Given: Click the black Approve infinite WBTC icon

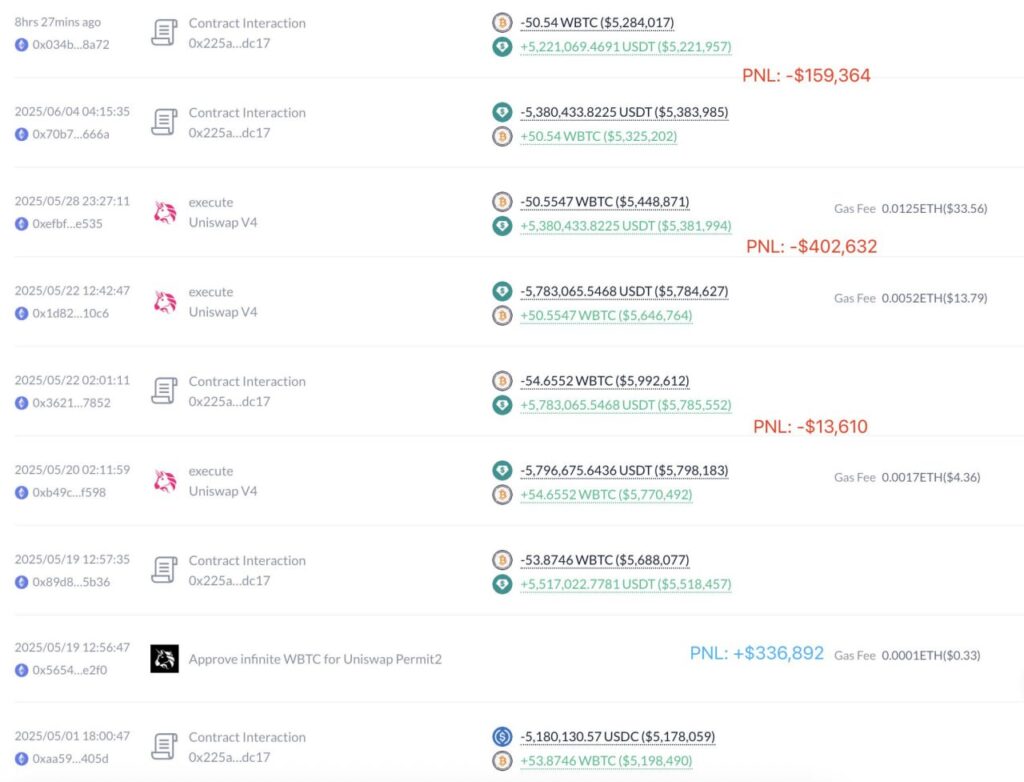Looking at the screenshot, I should coord(164,658).
